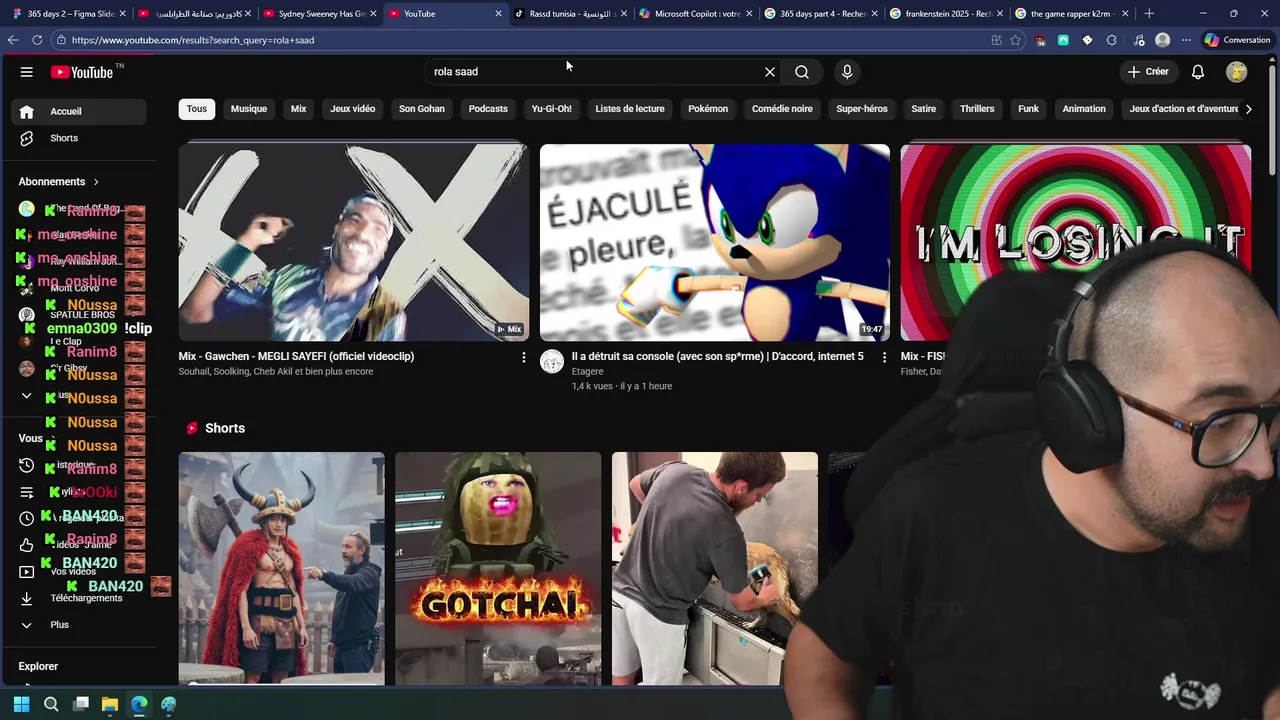Open the browser profile avatar icon

pos(1163,40)
